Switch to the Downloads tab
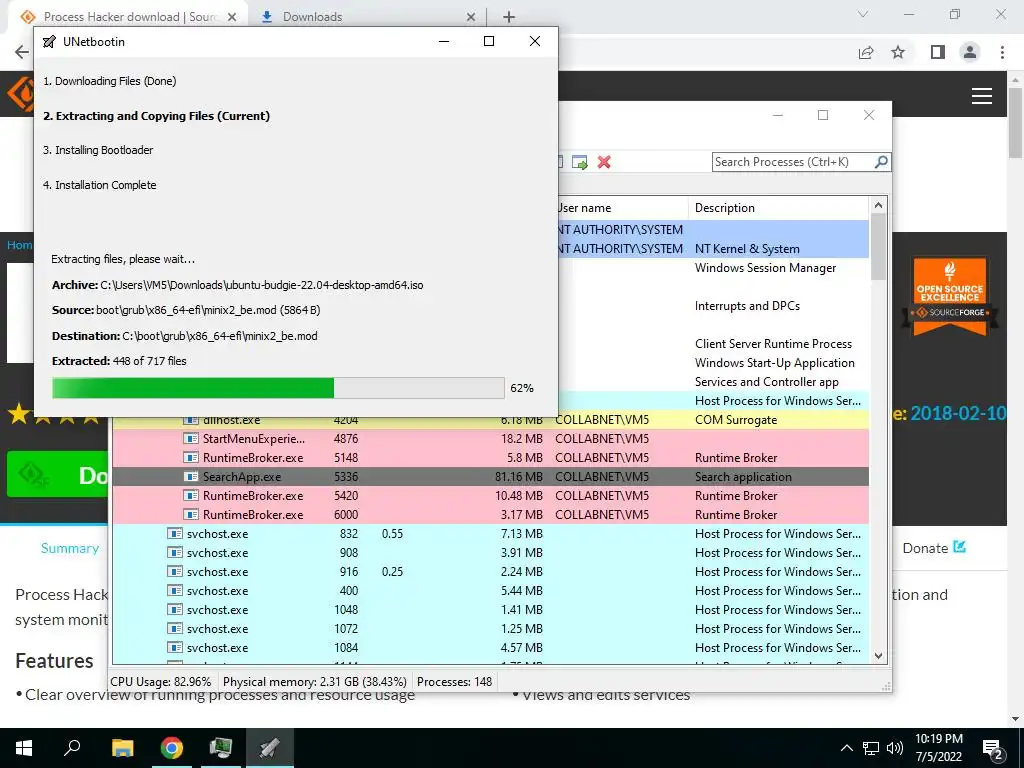The width and height of the screenshot is (1024, 768). coord(366,17)
